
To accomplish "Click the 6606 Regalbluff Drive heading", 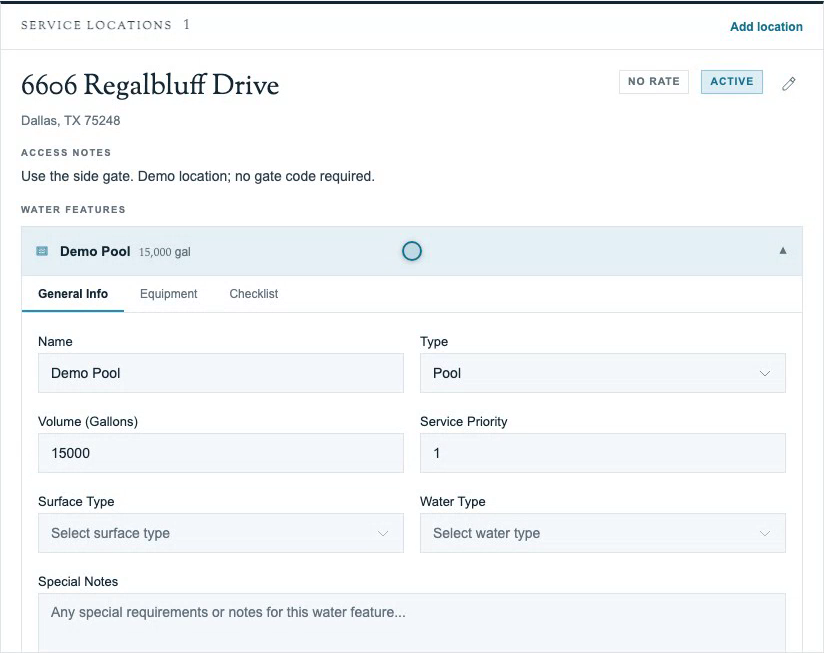I will (x=150, y=85).
